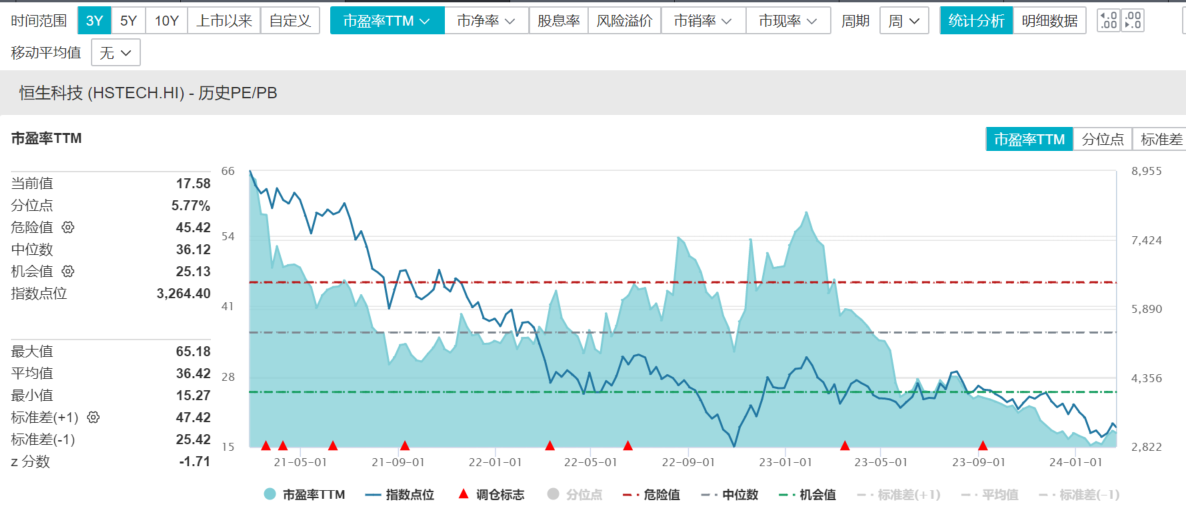Click red rebalance triangle at 23-09-01
This screenshot has width=1186, height=511.
(983, 445)
